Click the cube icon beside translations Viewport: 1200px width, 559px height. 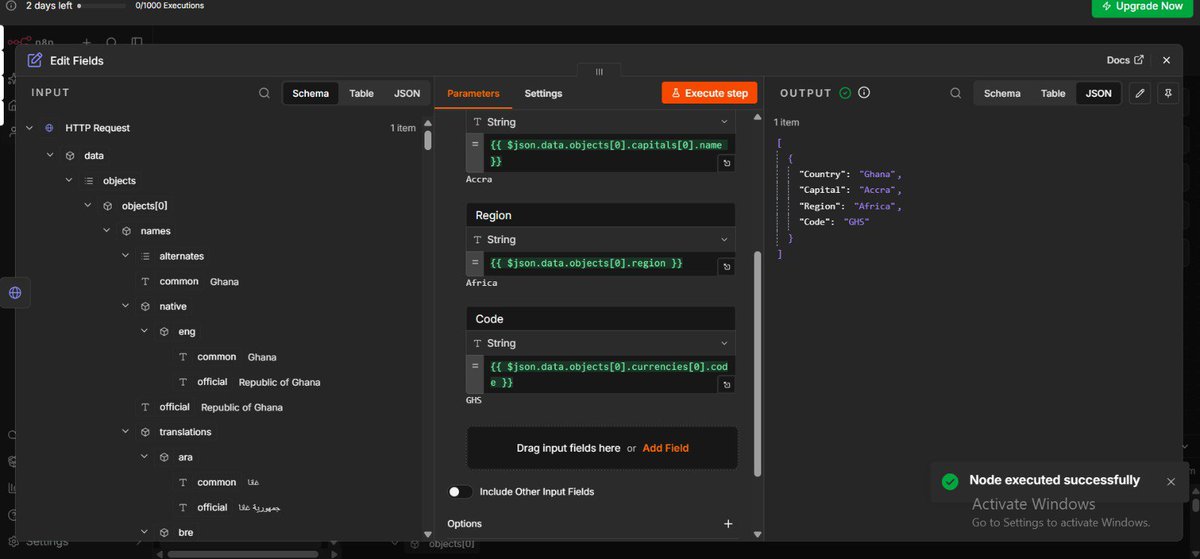point(145,432)
